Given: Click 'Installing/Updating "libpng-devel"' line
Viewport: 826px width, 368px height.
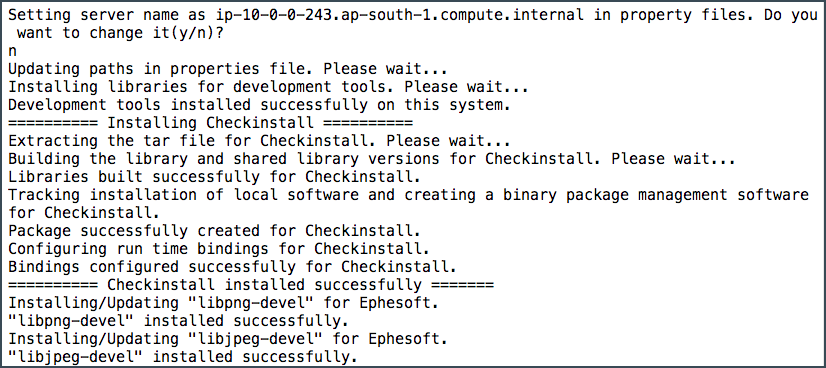Looking at the screenshot, I should tap(224, 303).
